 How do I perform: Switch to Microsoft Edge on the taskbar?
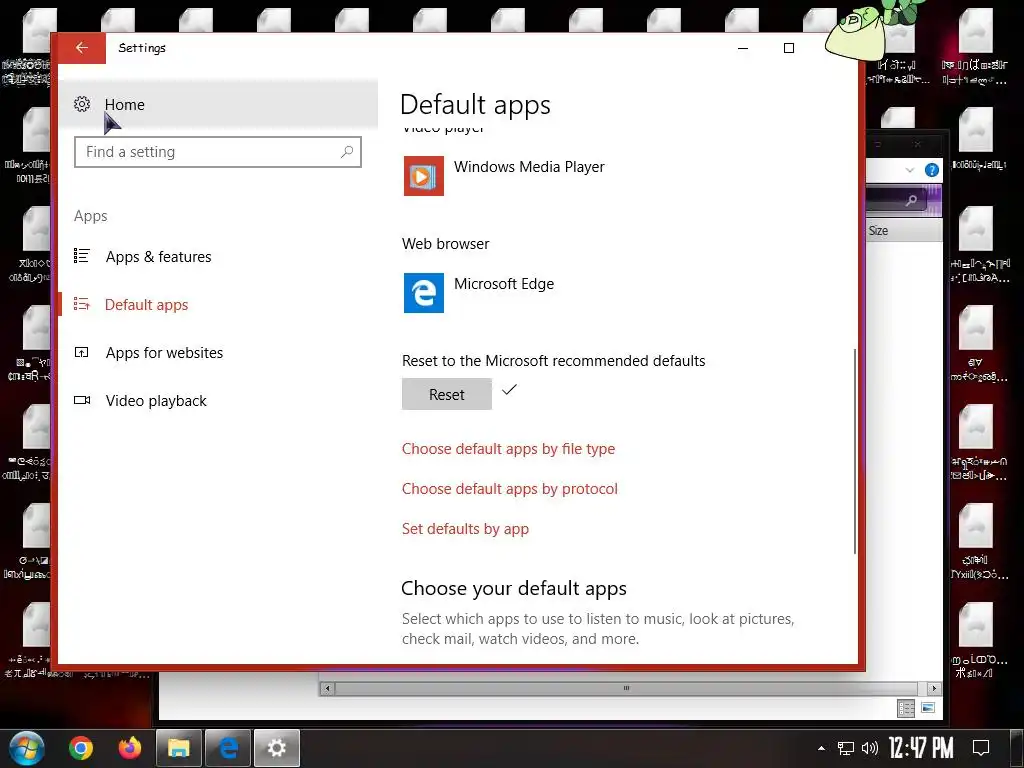(228, 748)
